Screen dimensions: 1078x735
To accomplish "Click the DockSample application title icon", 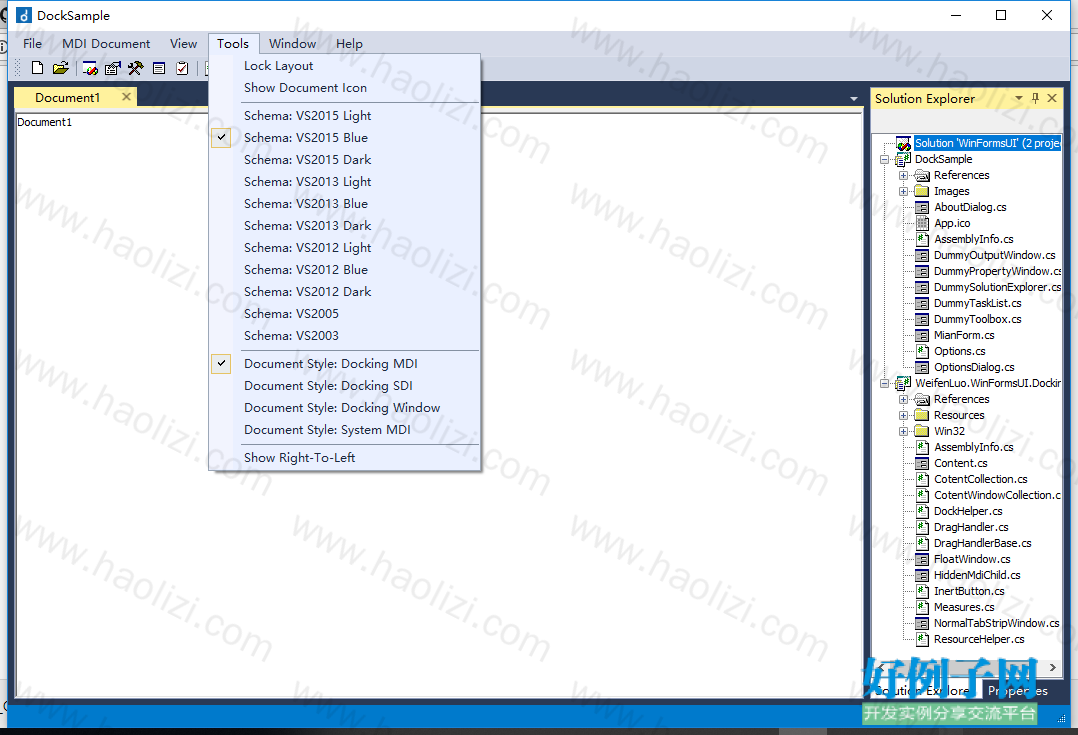I will tap(24, 15).
